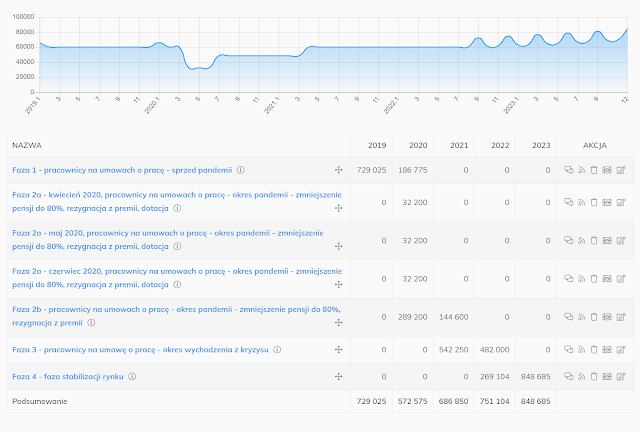Image resolution: width=640 pixels, height=432 pixels.
Task: Click the banknote icon in the Faza 2b row
Action: (x=607, y=316)
